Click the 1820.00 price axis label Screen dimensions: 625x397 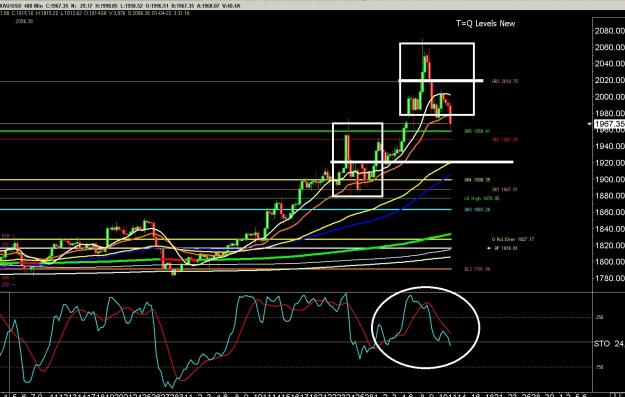609,245
